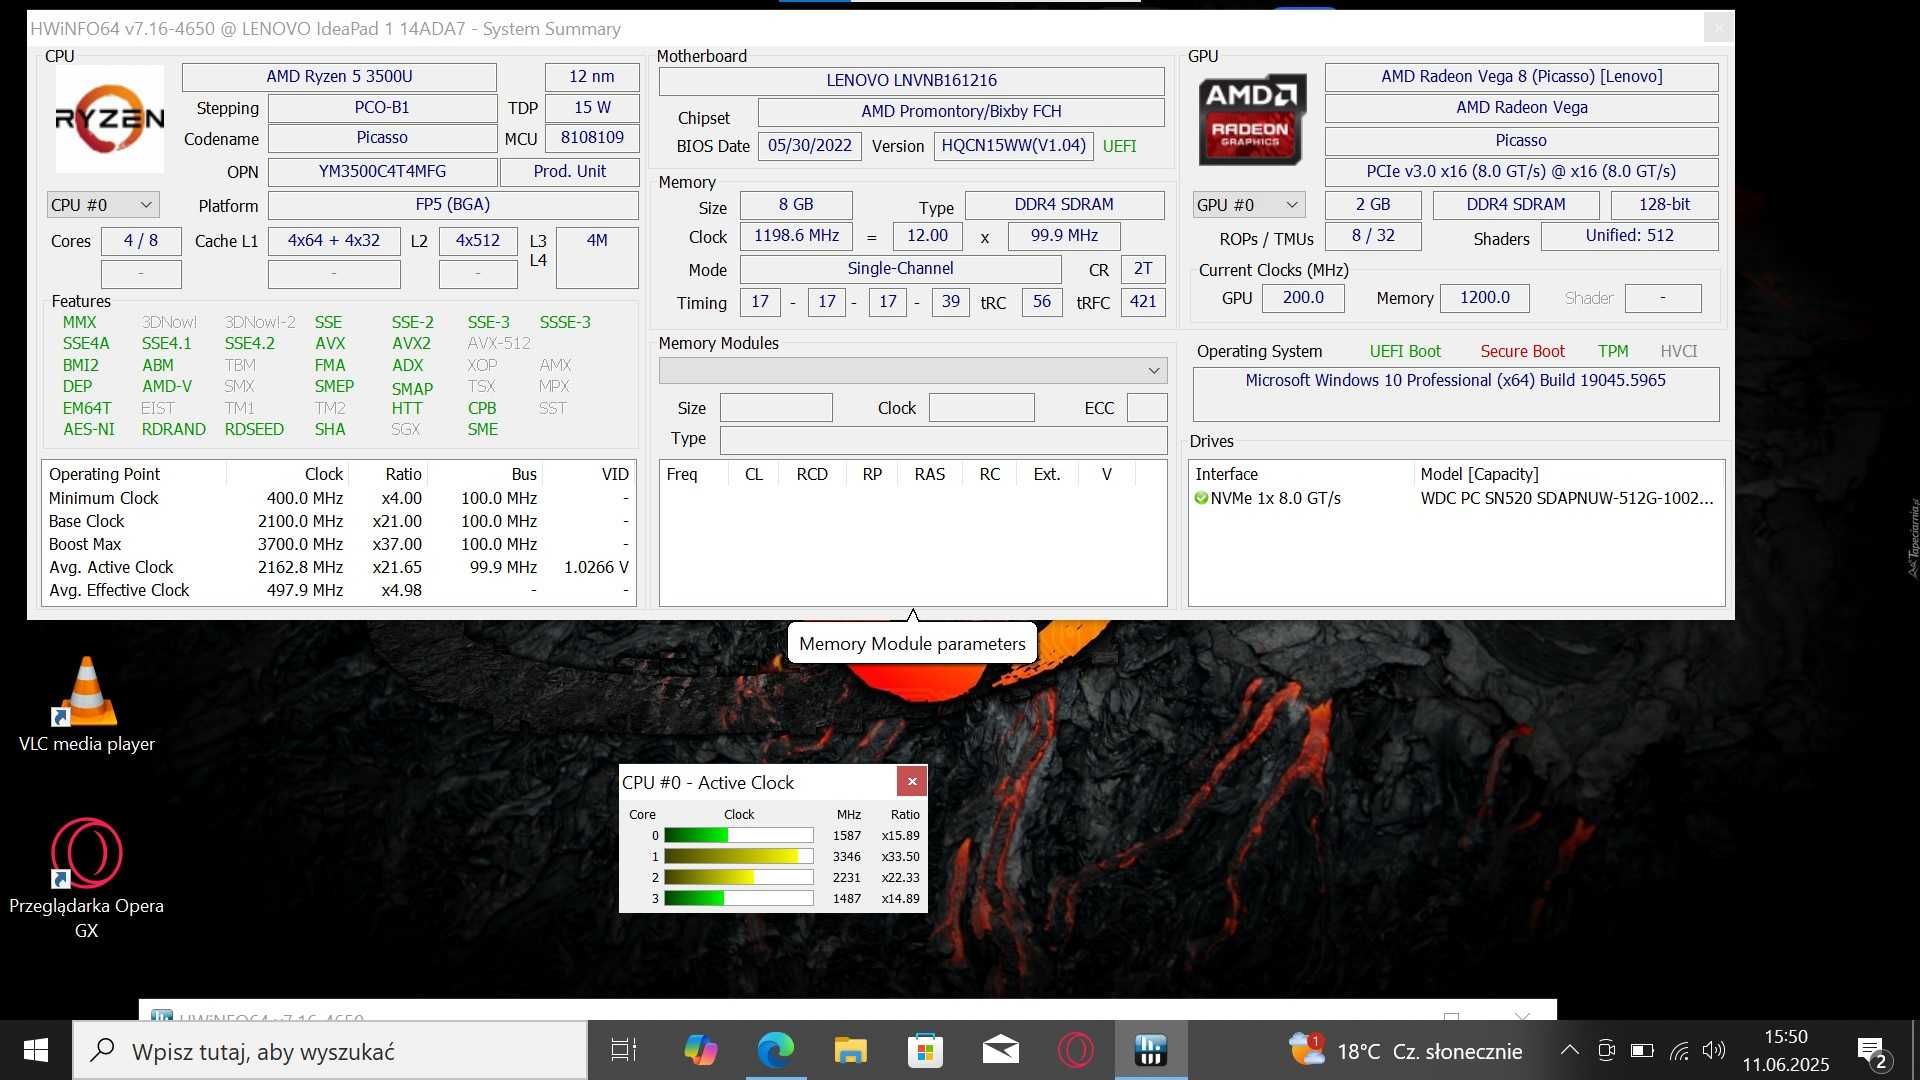Click the 'Freq' column header in memory table

point(694,475)
